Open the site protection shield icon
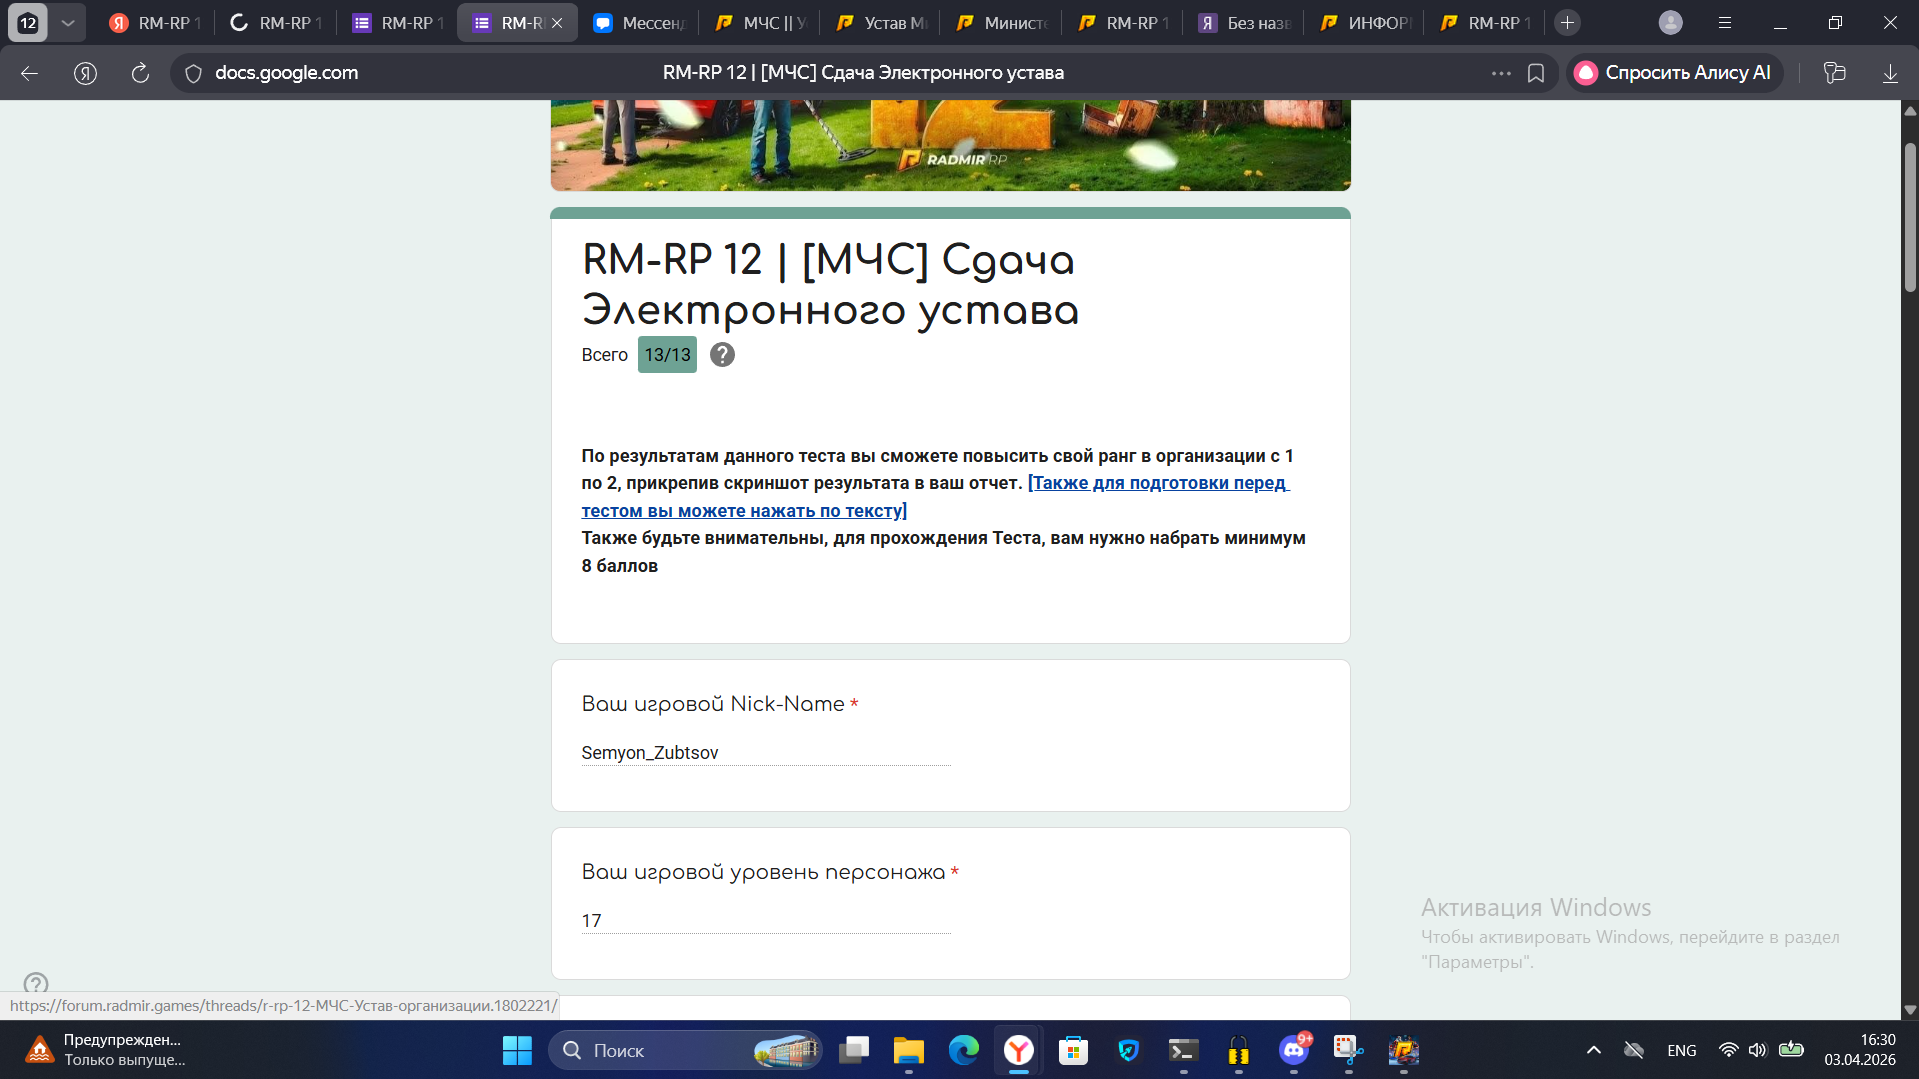This screenshot has height=1079, width=1919. 194,73
